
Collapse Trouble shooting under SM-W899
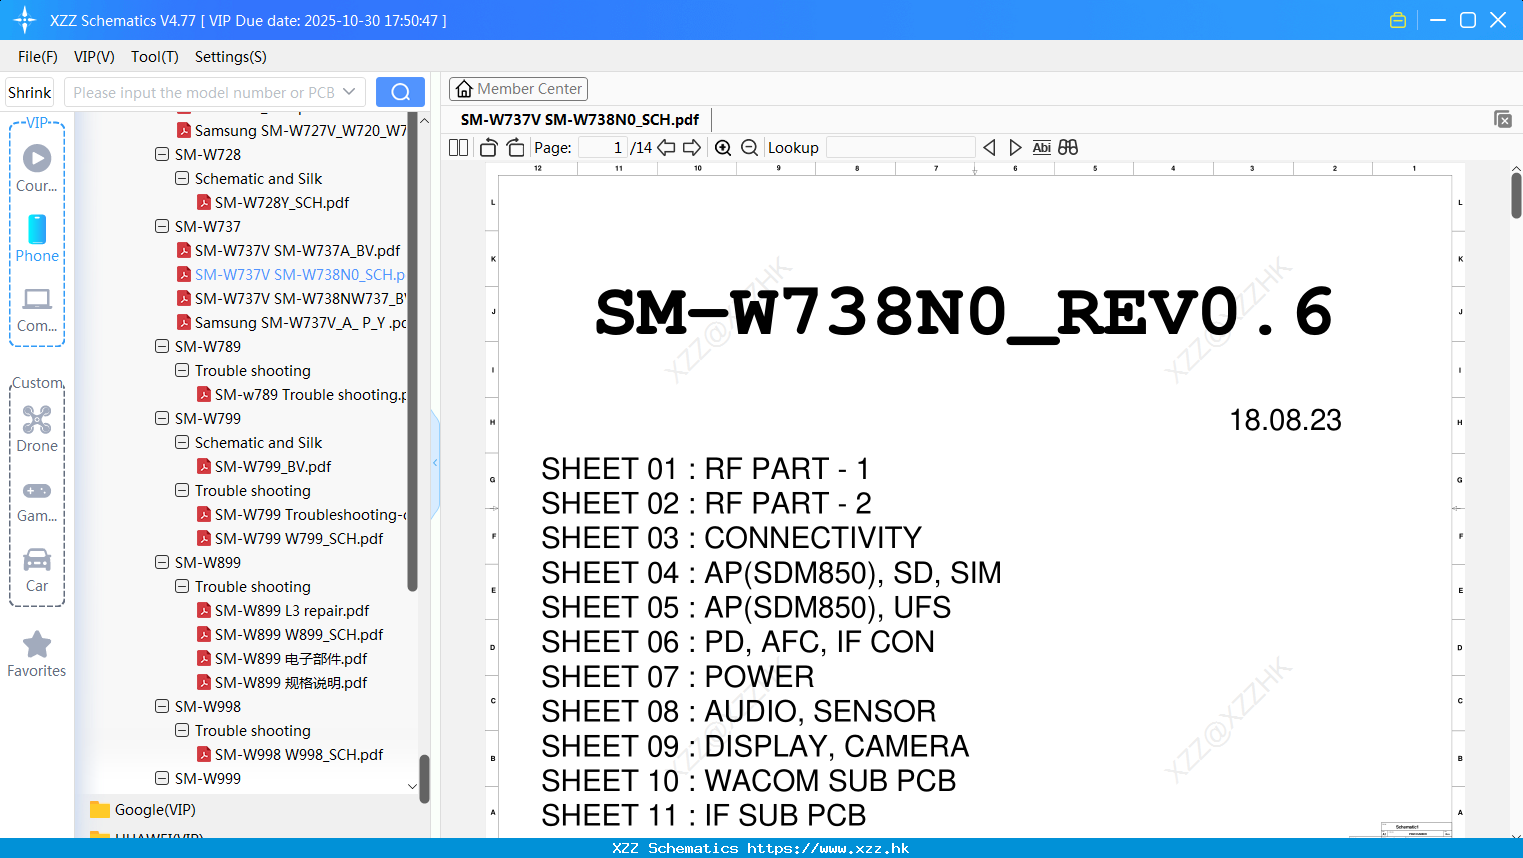pyautogui.click(x=182, y=586)
